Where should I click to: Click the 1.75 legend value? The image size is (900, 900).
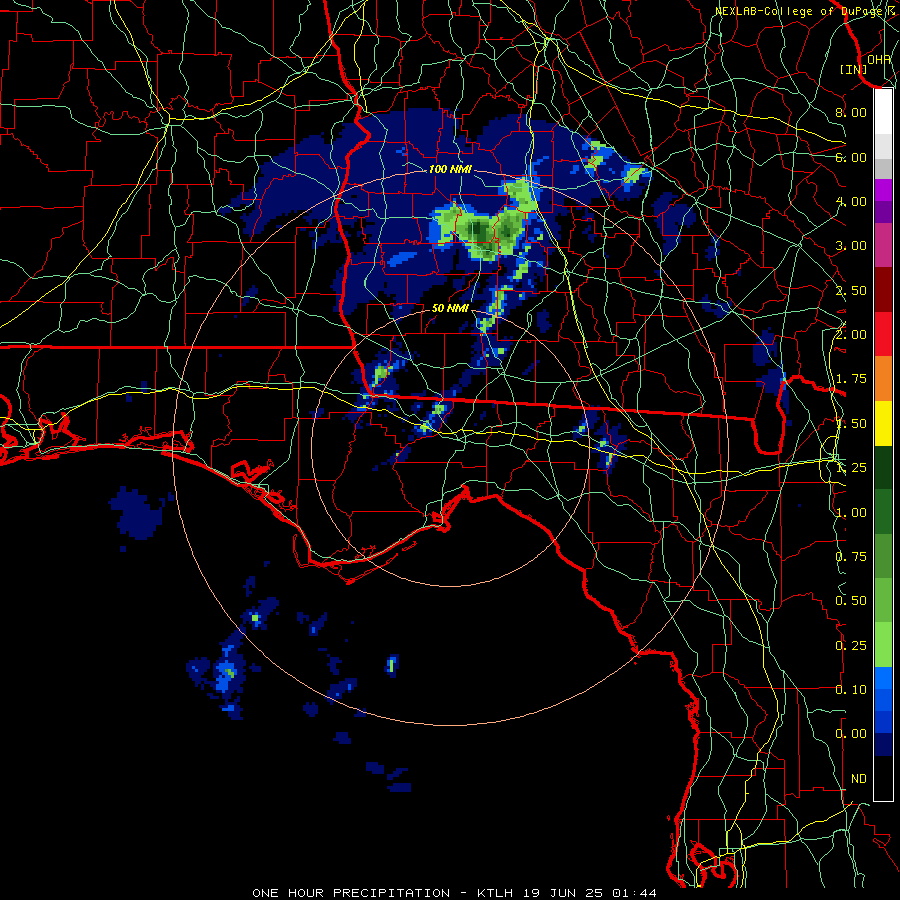tap(851, 379)
